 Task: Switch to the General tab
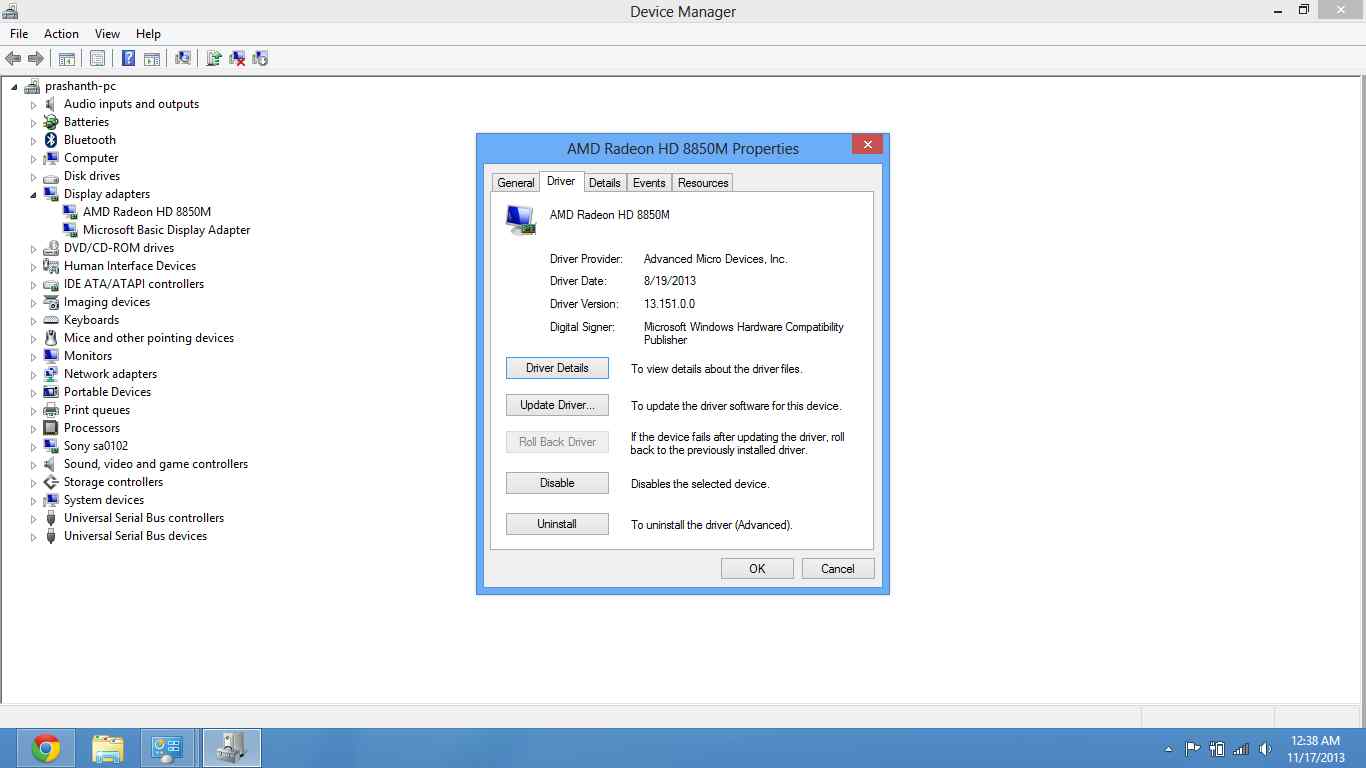click(516, 183)
